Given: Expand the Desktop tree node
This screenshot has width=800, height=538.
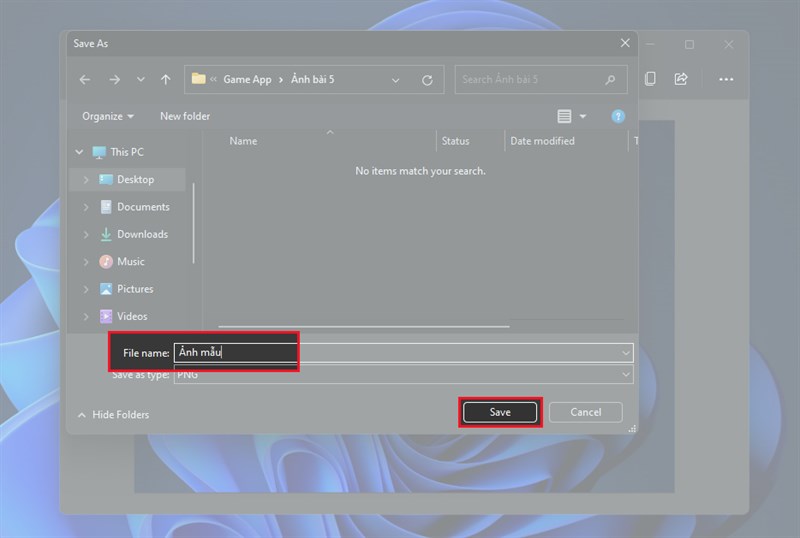Looking at the screenshot, I should (86, 180).
